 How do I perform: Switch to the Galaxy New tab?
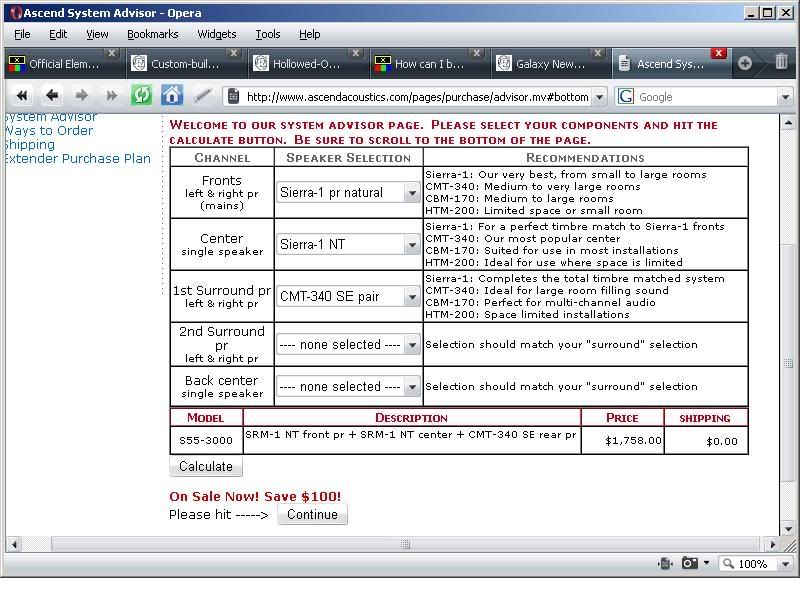[x=549, y=64]
